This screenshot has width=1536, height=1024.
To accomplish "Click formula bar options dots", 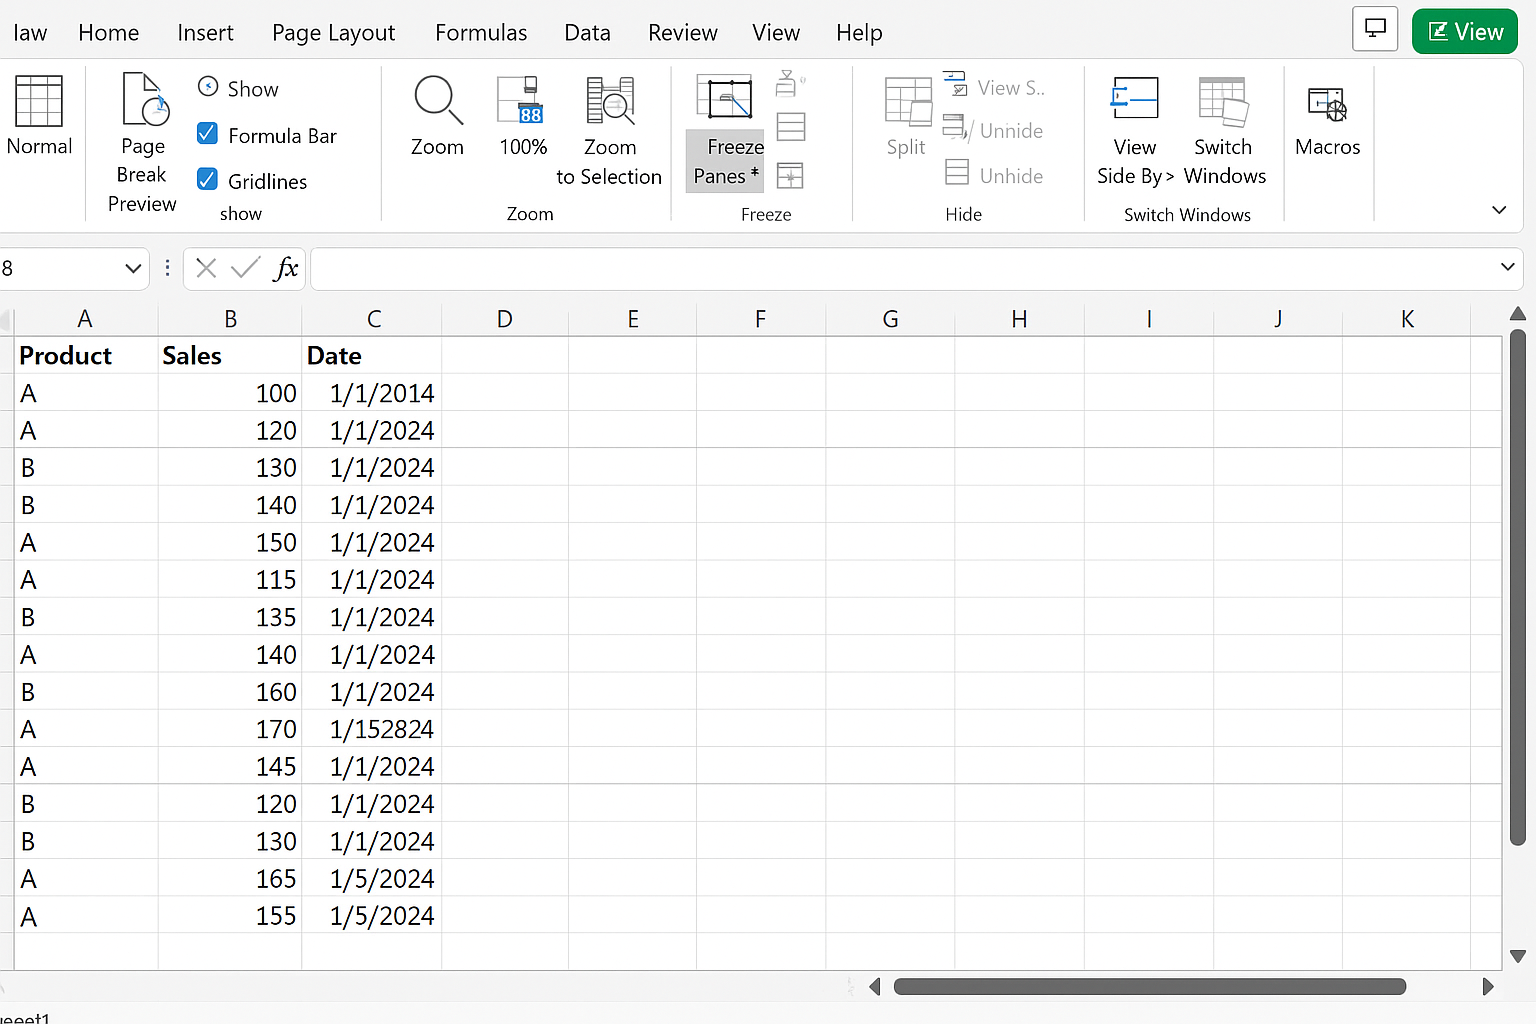I will coord(167,268).
